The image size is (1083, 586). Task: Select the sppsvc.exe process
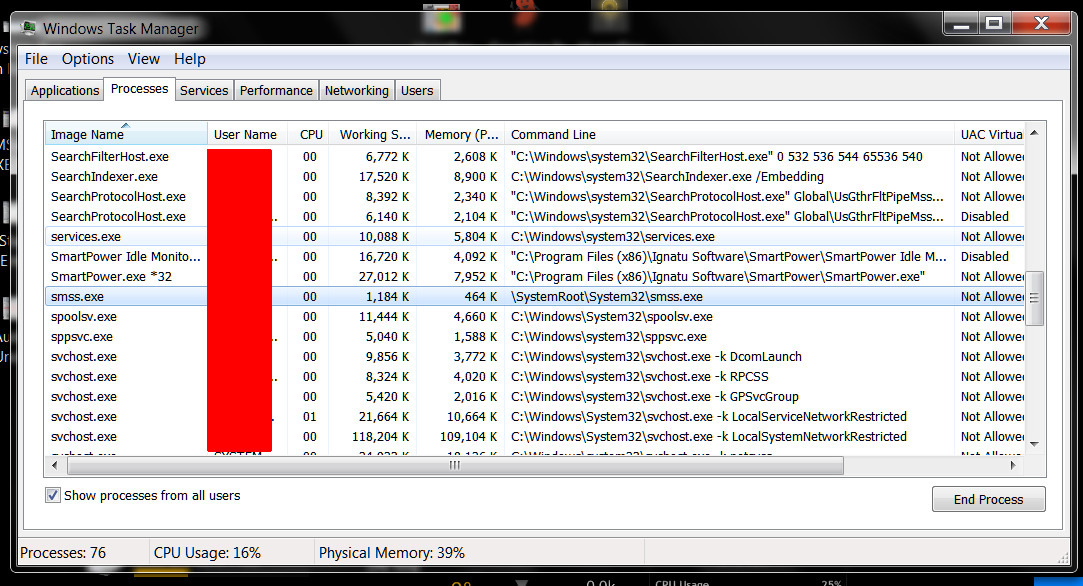pyautogui.click(x=535, y=337)
